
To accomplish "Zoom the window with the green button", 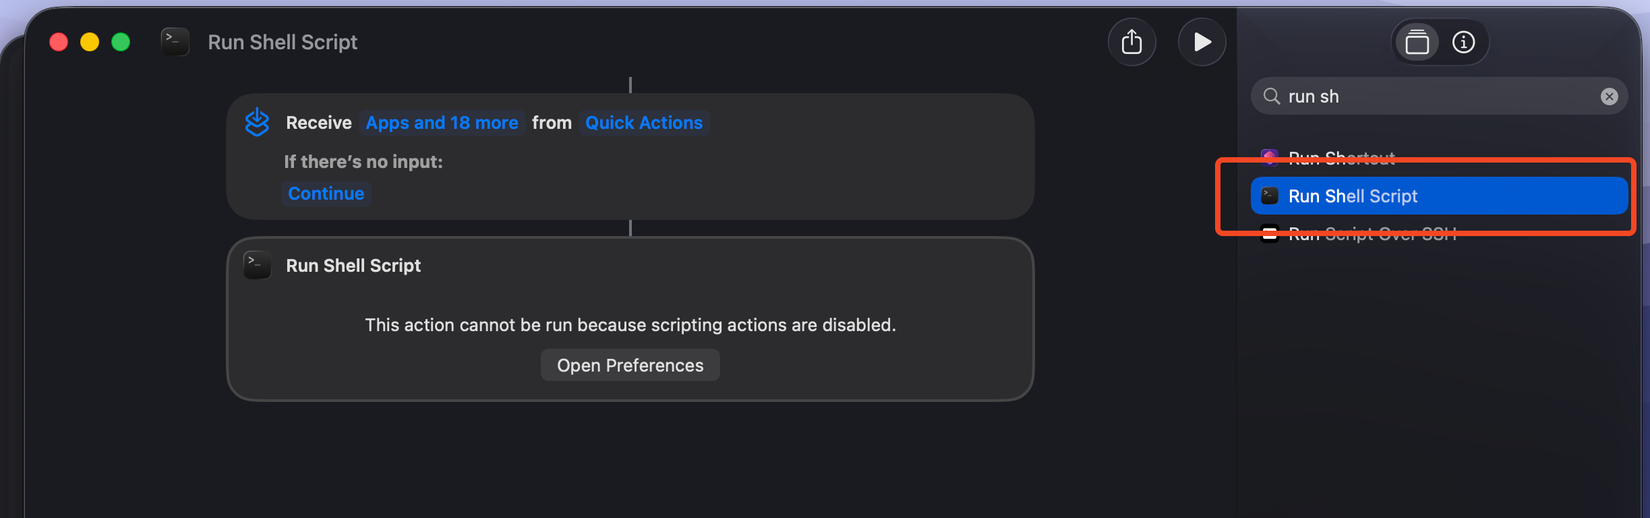I will [x=121, y=42].
